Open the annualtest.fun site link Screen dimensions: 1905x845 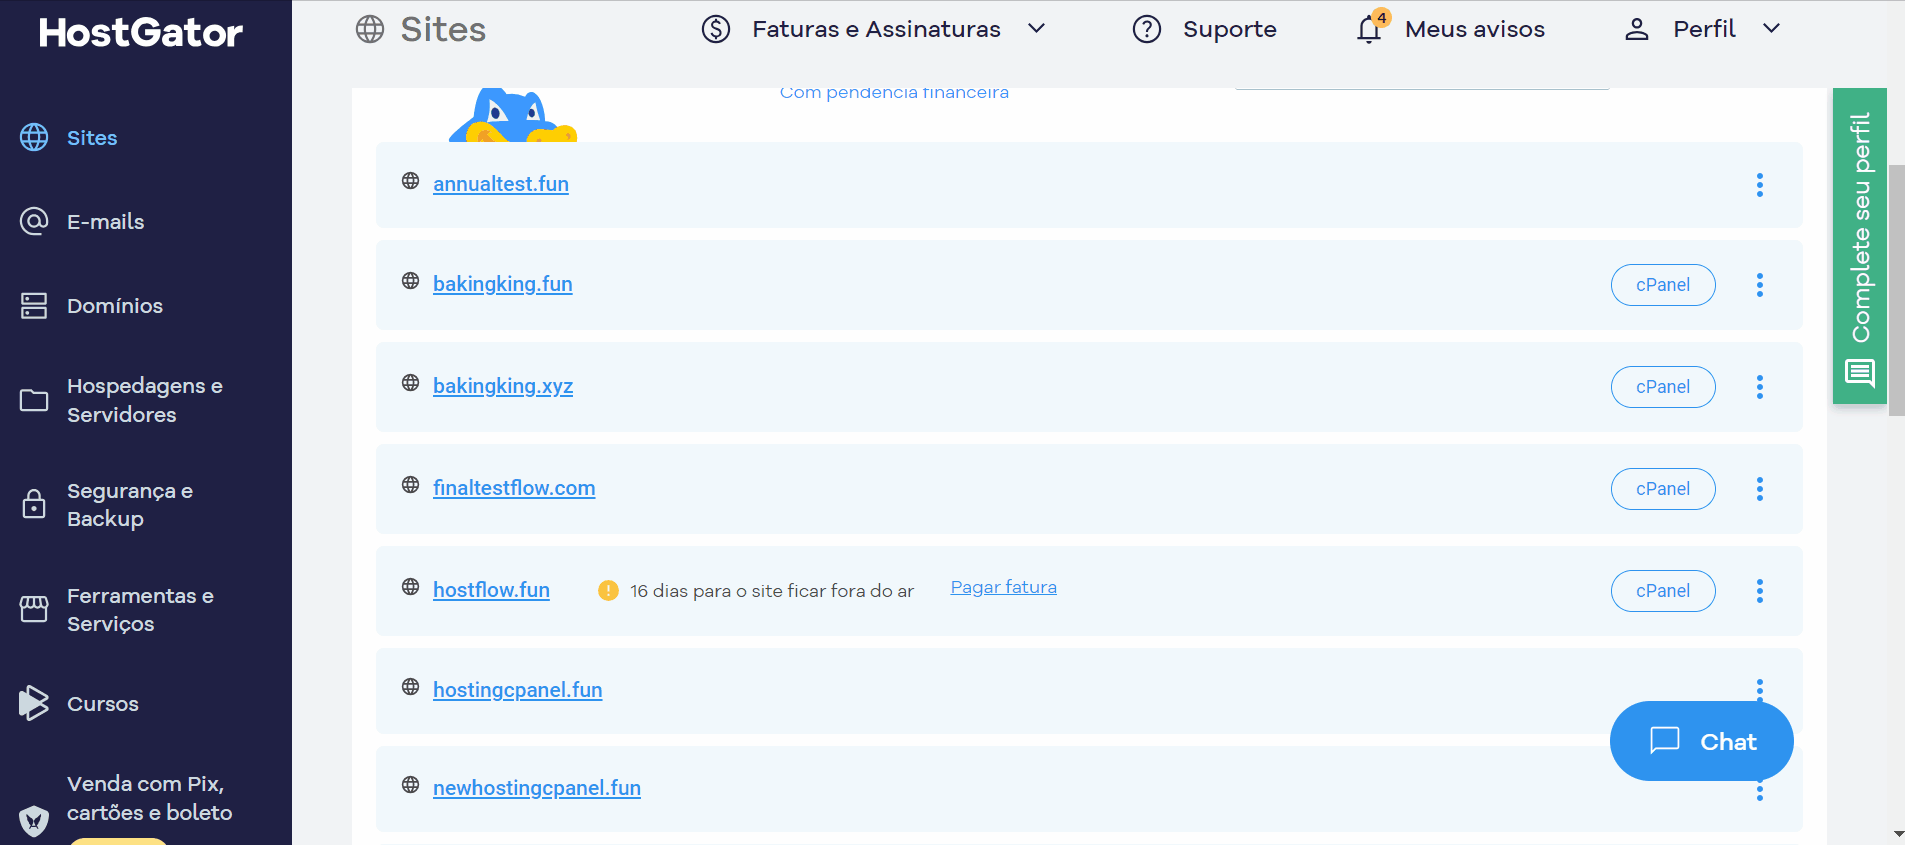pos(501,184)
